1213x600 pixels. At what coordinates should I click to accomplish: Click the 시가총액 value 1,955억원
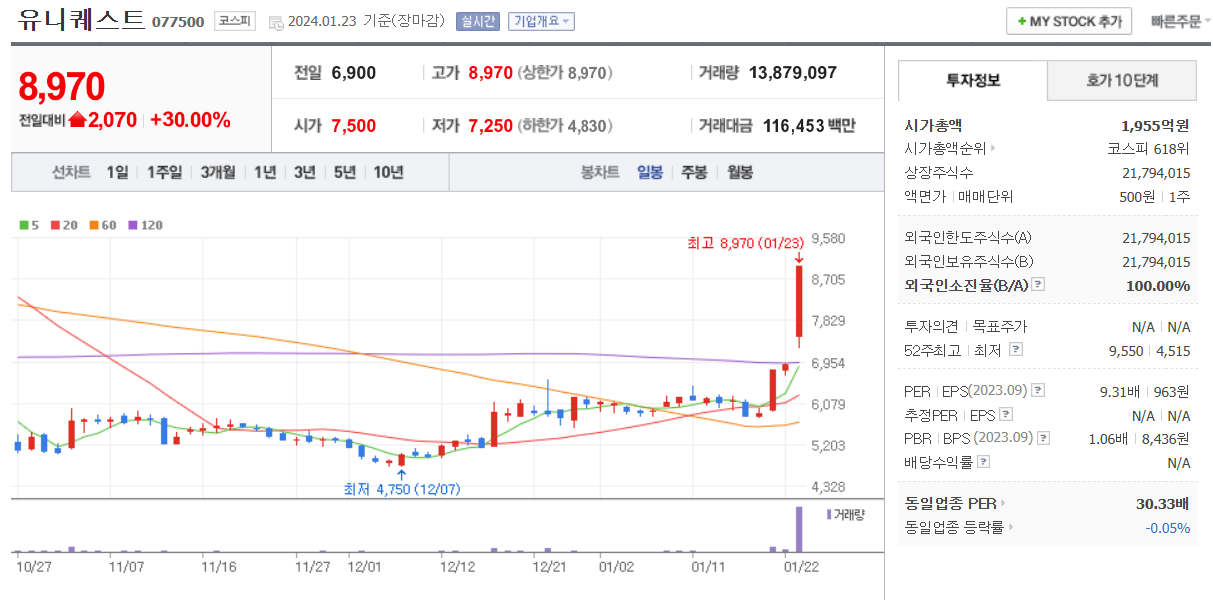[x=1156, y=125]
